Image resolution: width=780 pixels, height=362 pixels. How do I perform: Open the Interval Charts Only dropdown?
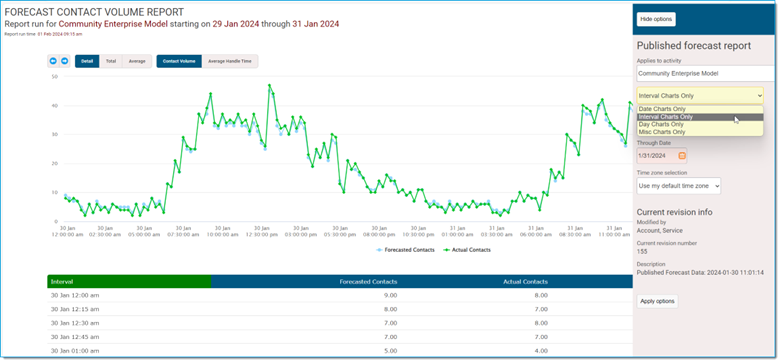[700, 95]
